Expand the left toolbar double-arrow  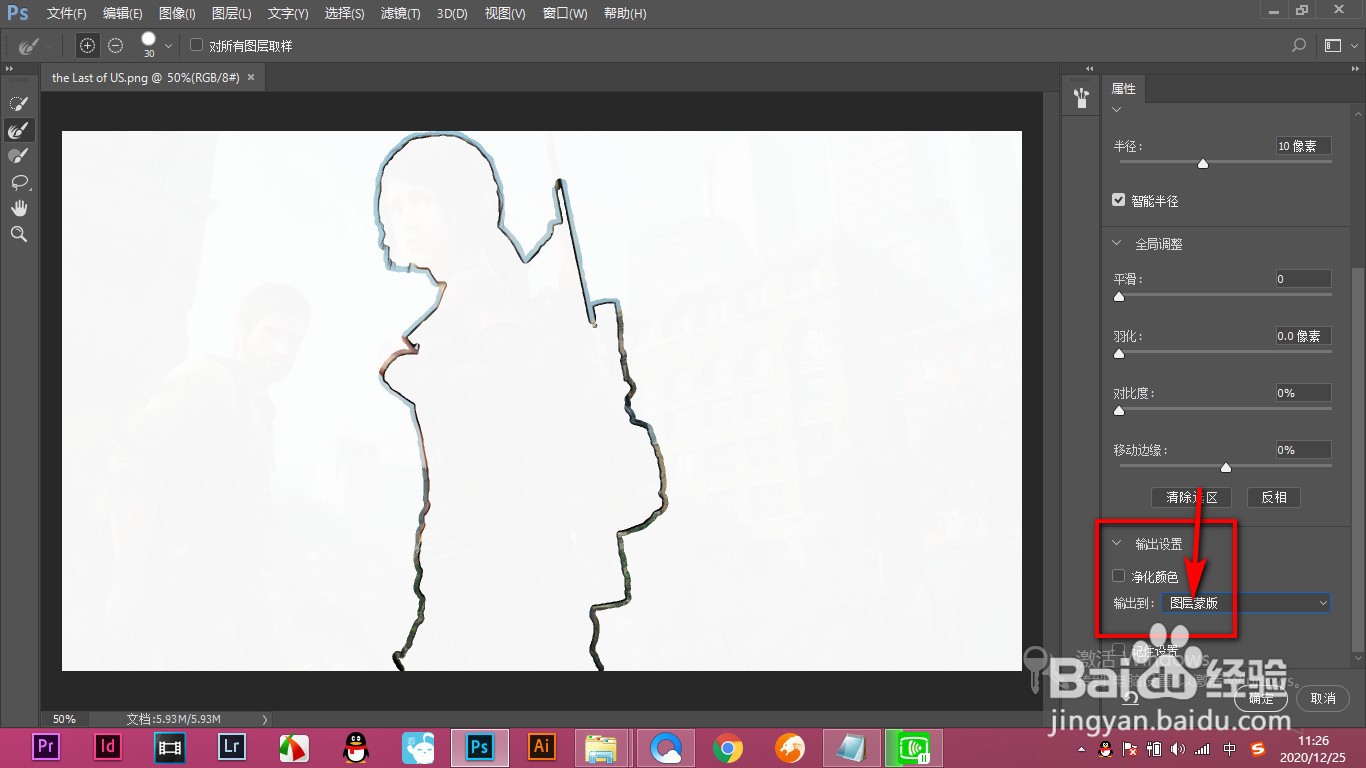[x=9, y=68]
